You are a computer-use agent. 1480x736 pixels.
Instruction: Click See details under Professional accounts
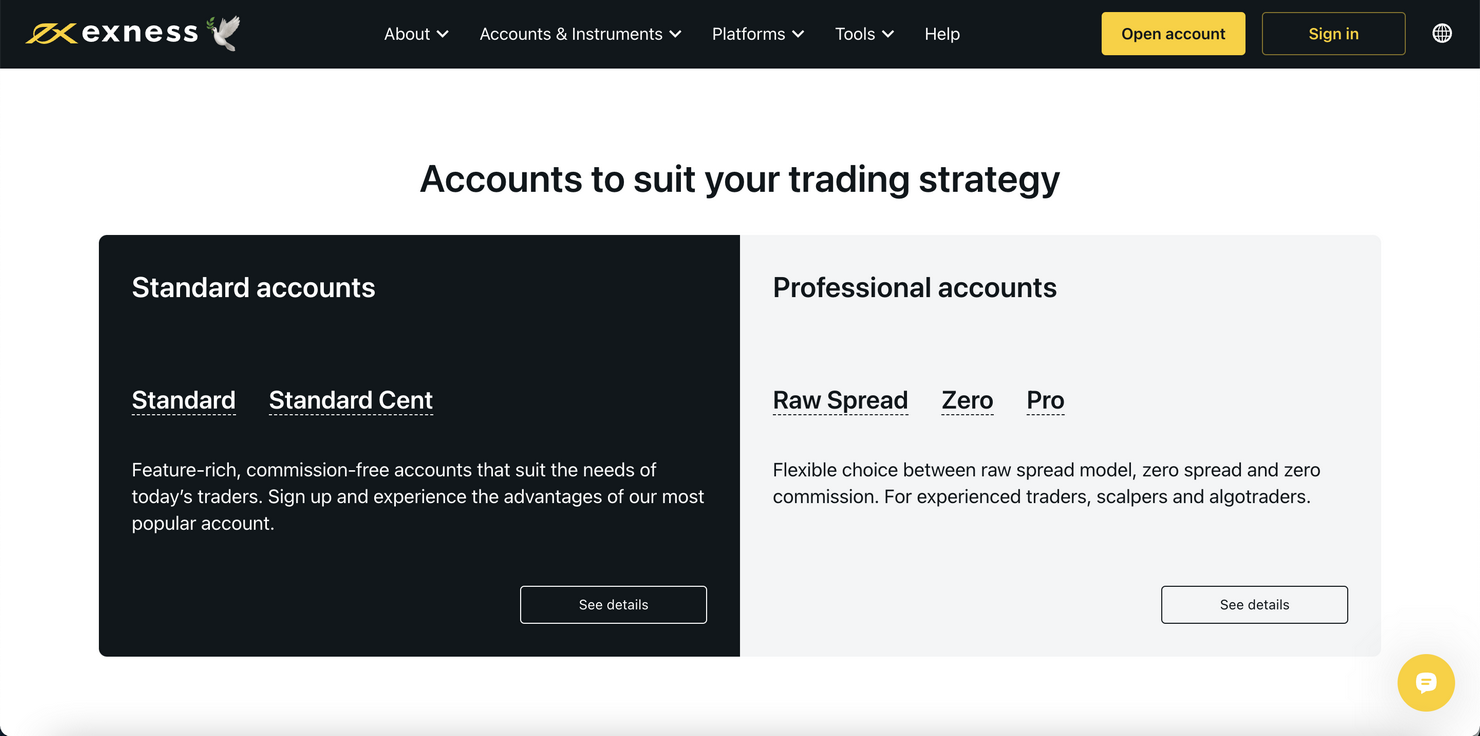click(1254, 604)
